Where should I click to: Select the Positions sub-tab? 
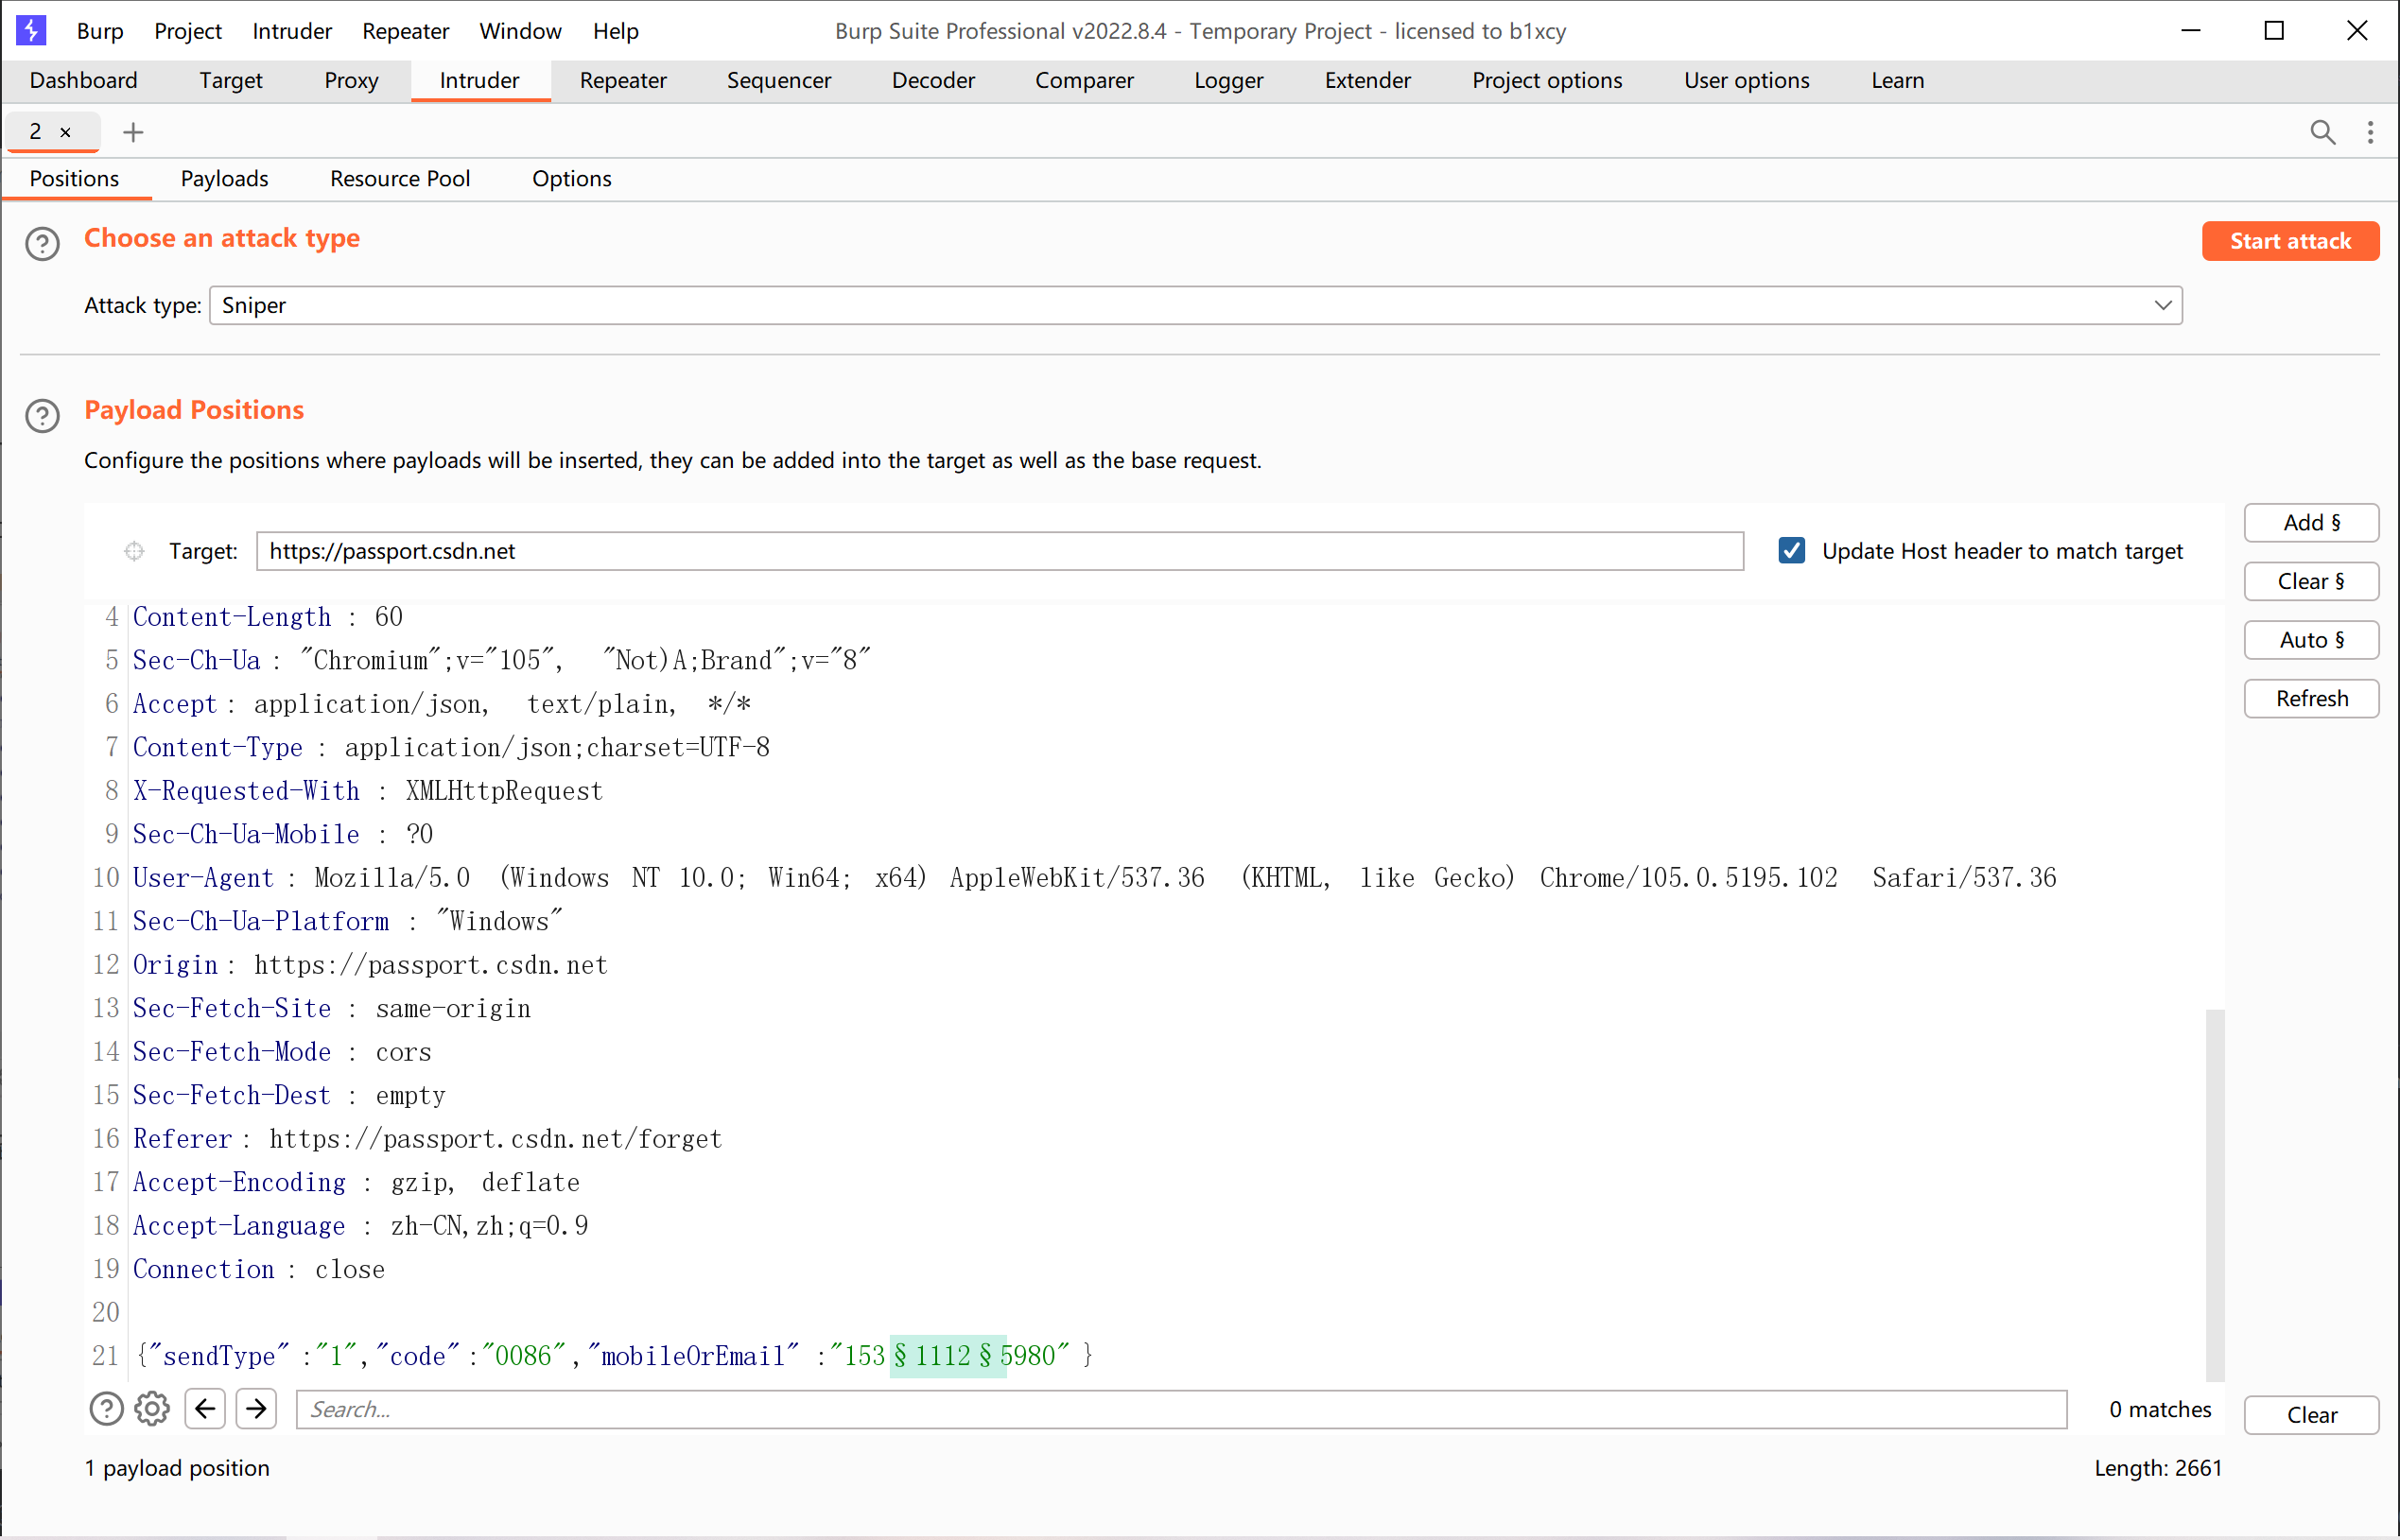pyautogui.click(x=75, y=178)
